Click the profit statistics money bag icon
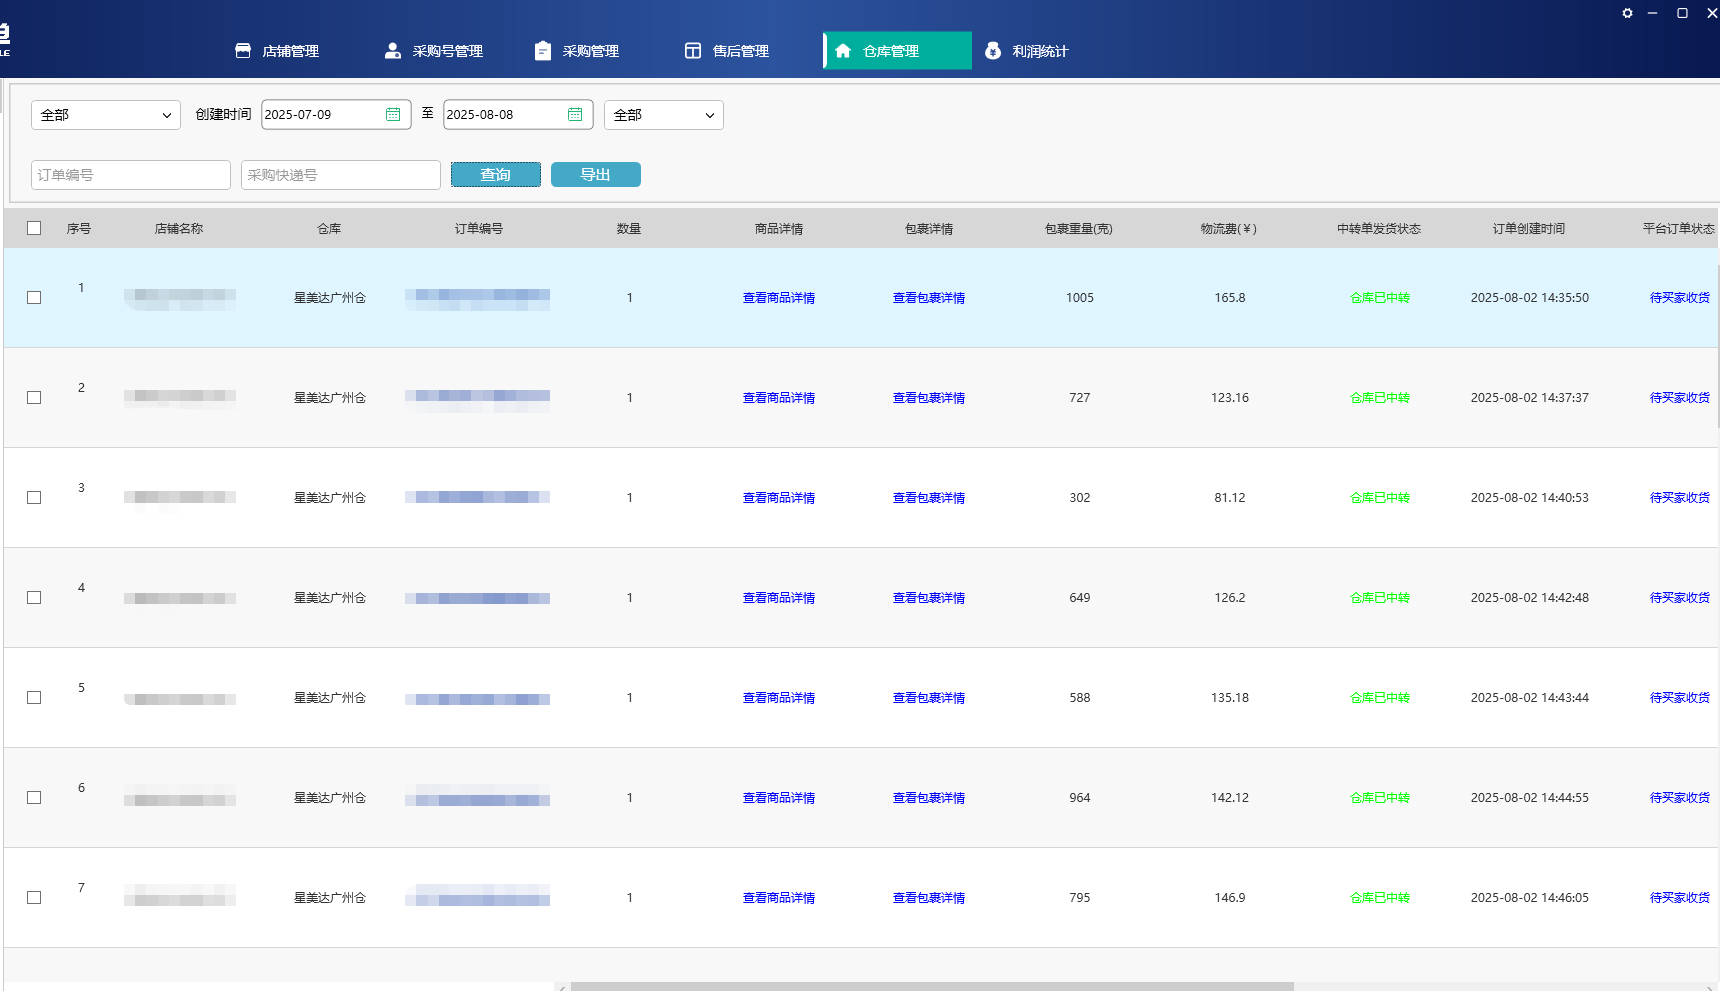The height and width of the screenshot is (991, 1720). [x=993, y=51]
